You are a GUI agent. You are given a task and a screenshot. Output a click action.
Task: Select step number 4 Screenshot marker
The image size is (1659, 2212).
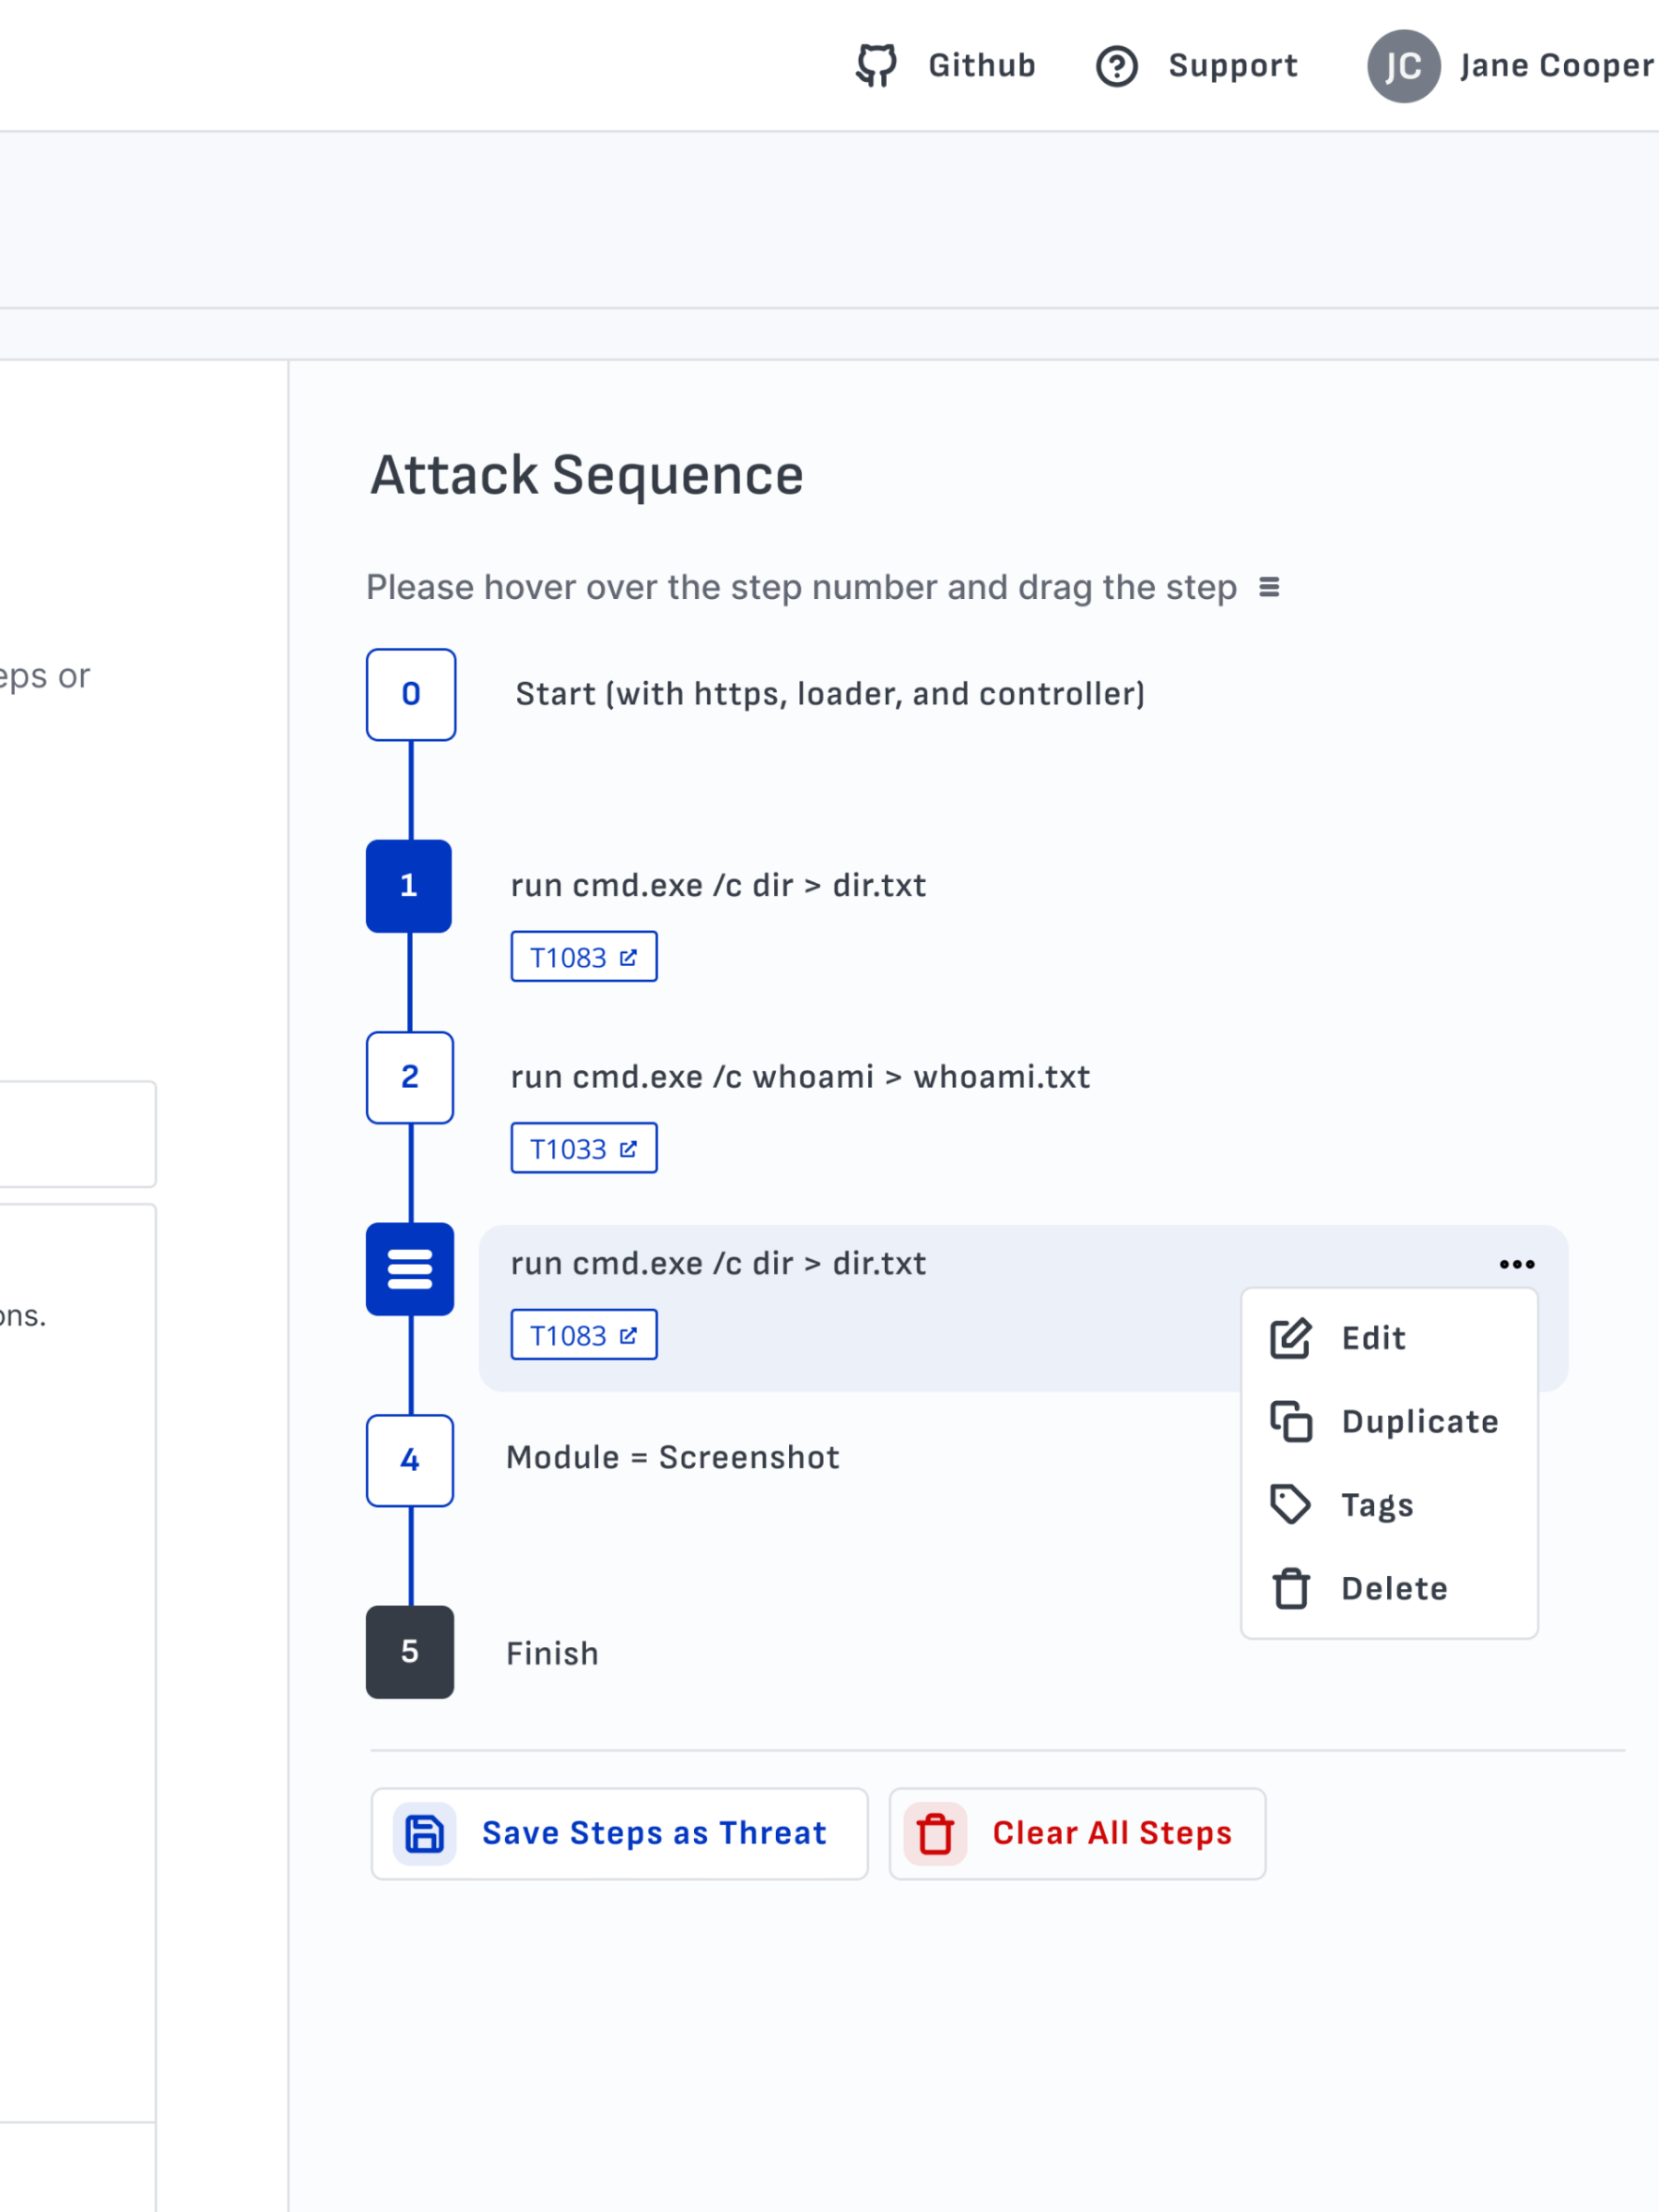pos(410,1460)
